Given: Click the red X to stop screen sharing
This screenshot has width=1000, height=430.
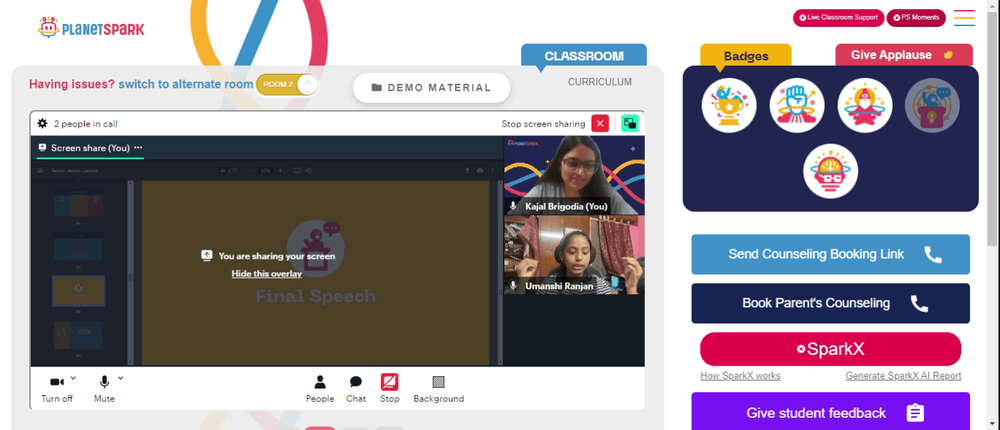Looking at the screenshot, I should pyautogui.click(x=600, y=123).
